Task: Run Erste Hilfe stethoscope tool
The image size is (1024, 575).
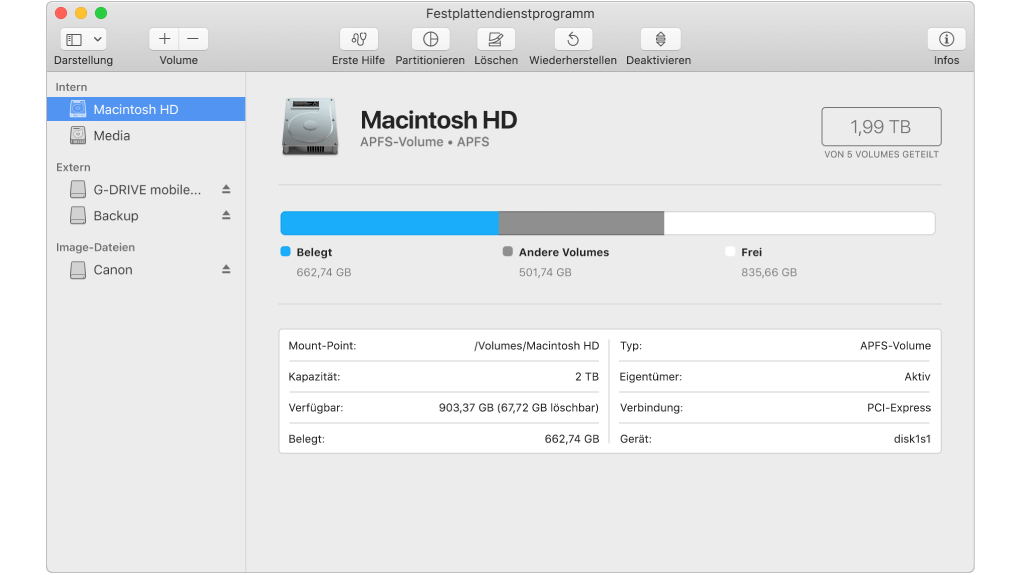Action: (359, 39)
